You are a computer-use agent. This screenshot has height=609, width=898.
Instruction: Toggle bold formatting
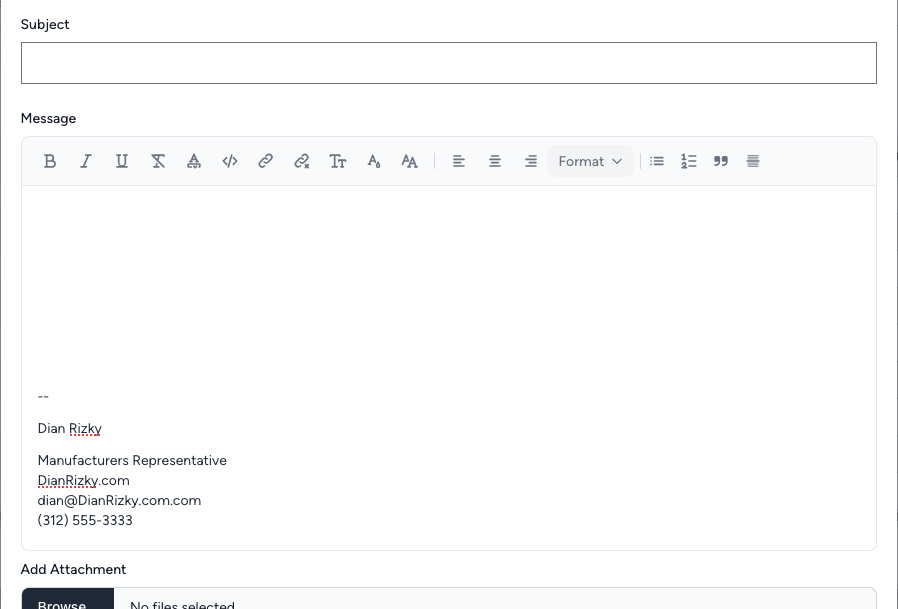(50, 161)
